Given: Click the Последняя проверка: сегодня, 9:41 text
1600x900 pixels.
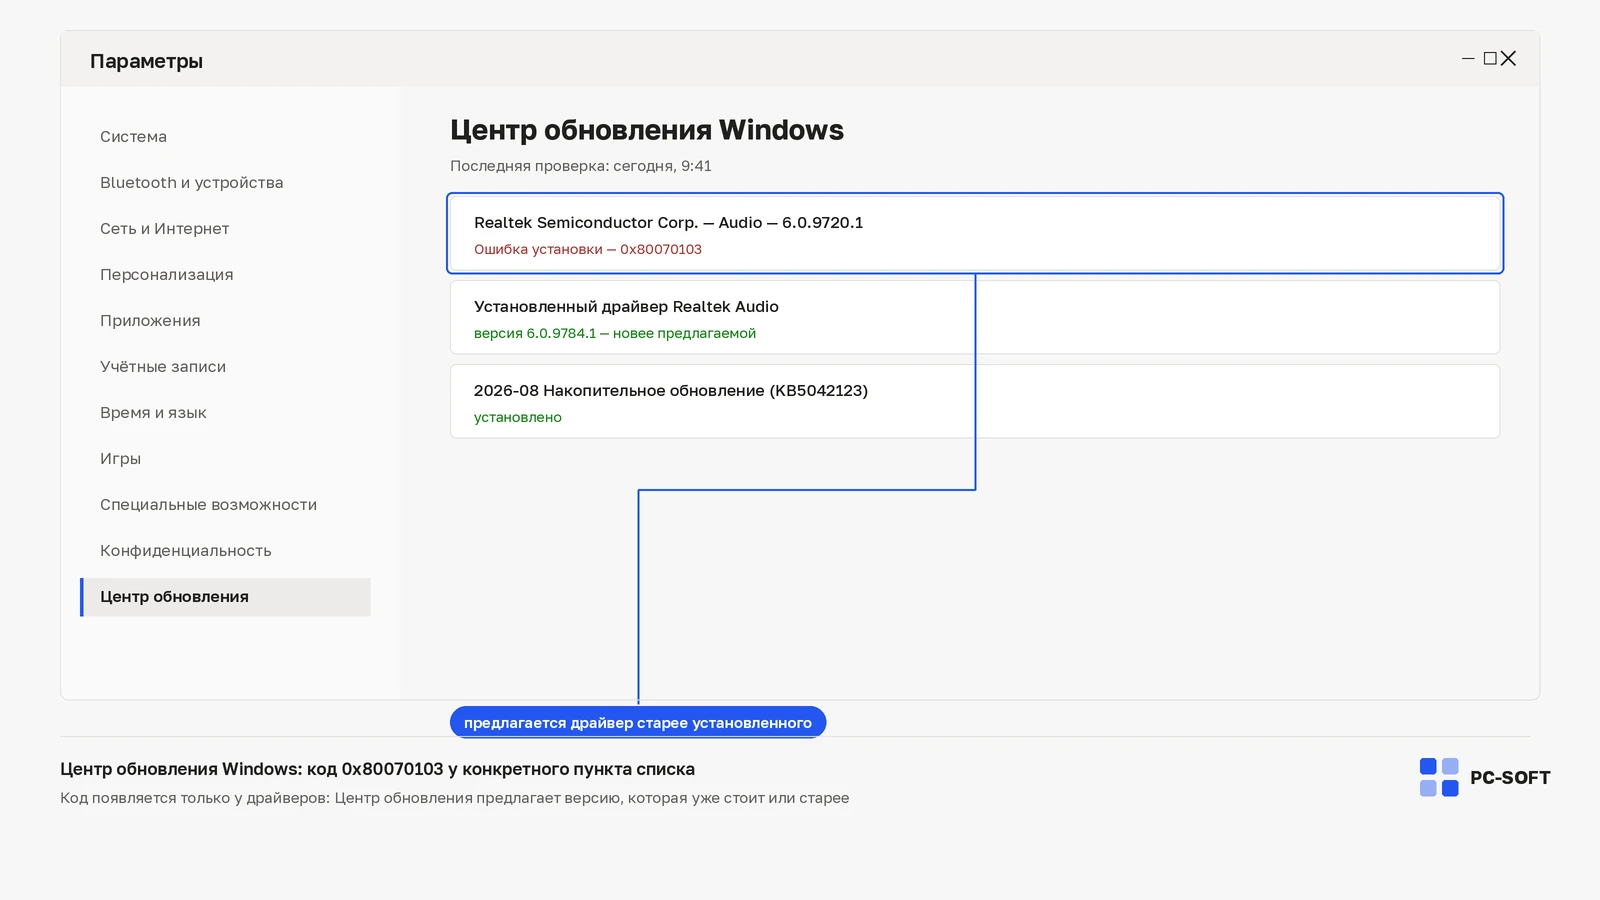Looking at the screenshot, I should pos(581,166).
